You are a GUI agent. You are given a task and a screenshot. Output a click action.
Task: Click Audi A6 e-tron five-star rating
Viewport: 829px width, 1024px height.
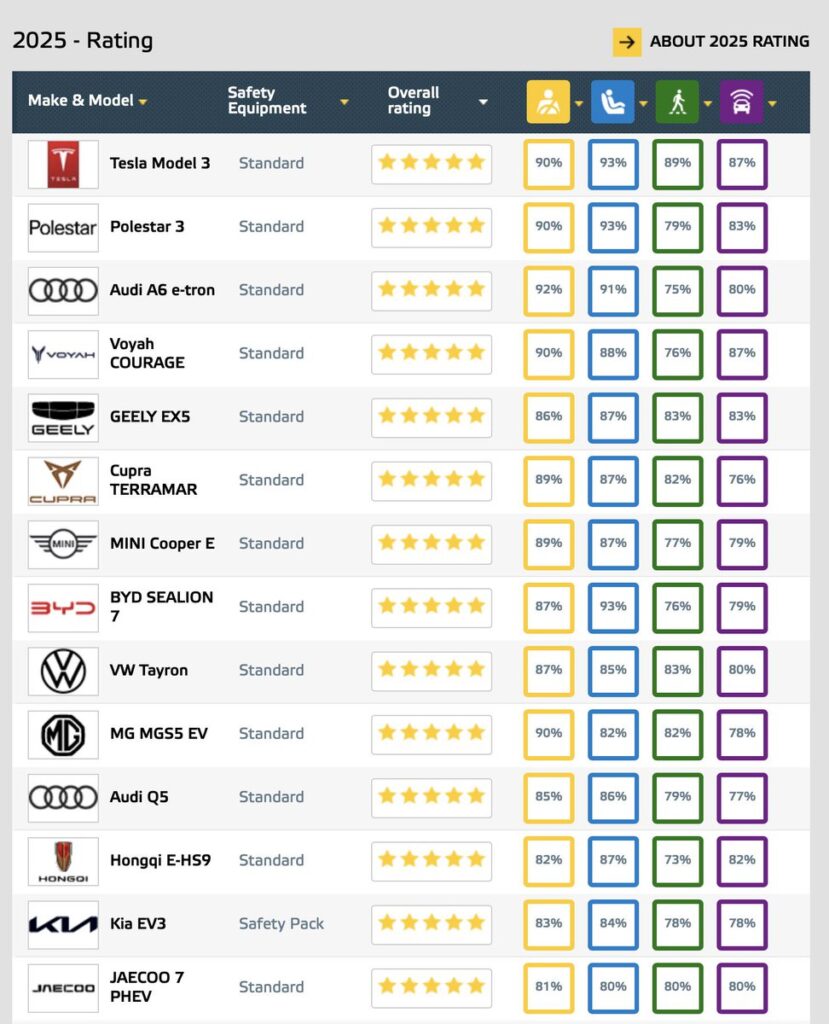[x=431, y=290]
